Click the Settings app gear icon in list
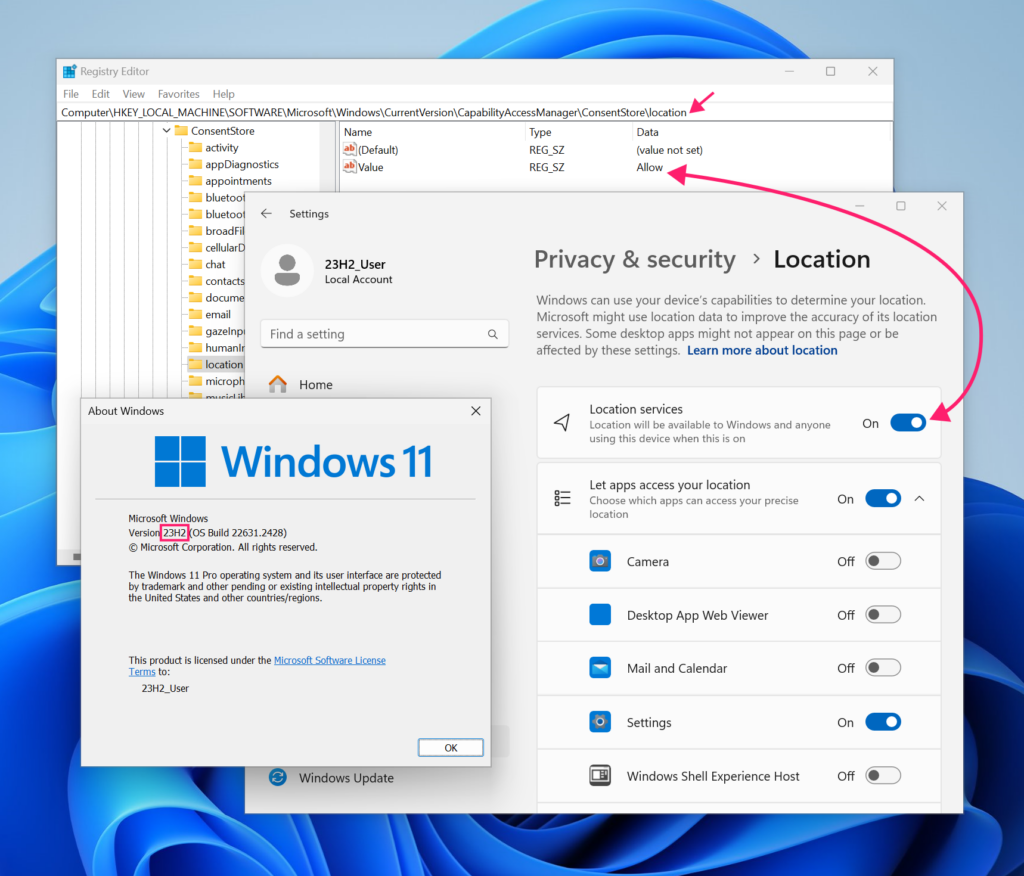Screen dimensions: 1024x876 click(x=600, y=722)
